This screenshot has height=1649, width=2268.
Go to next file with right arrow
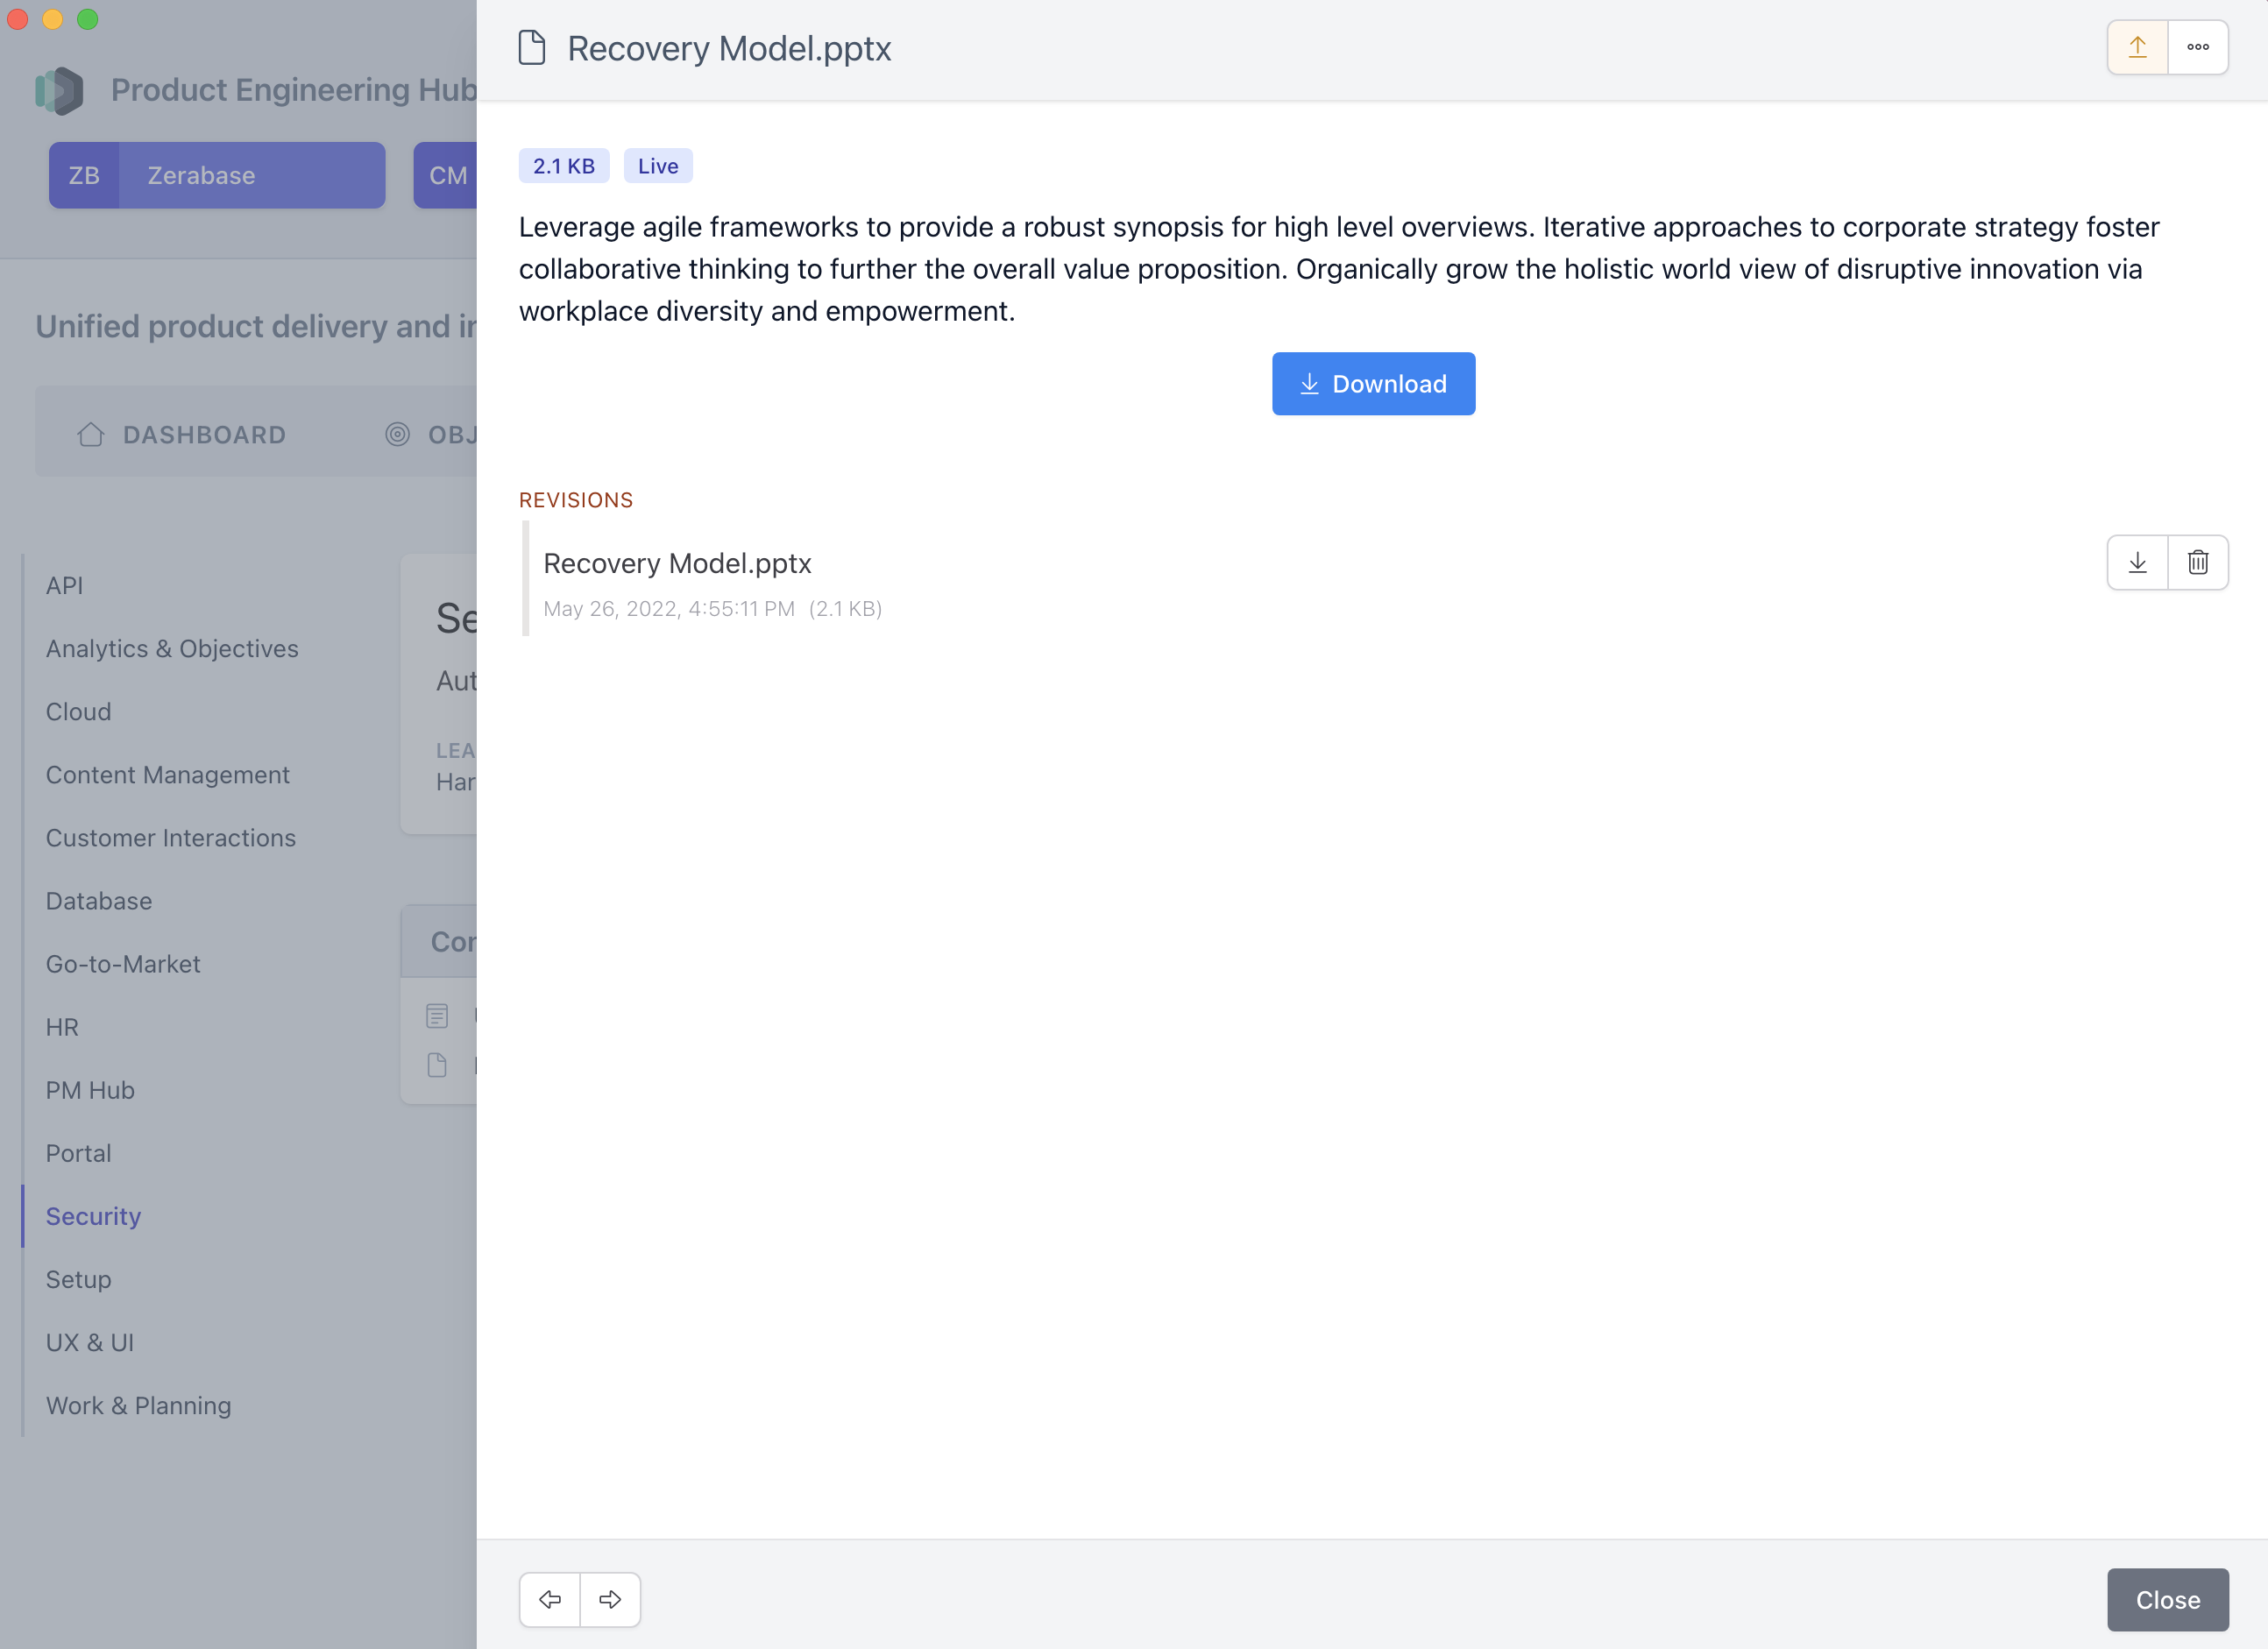(610, 1599)
